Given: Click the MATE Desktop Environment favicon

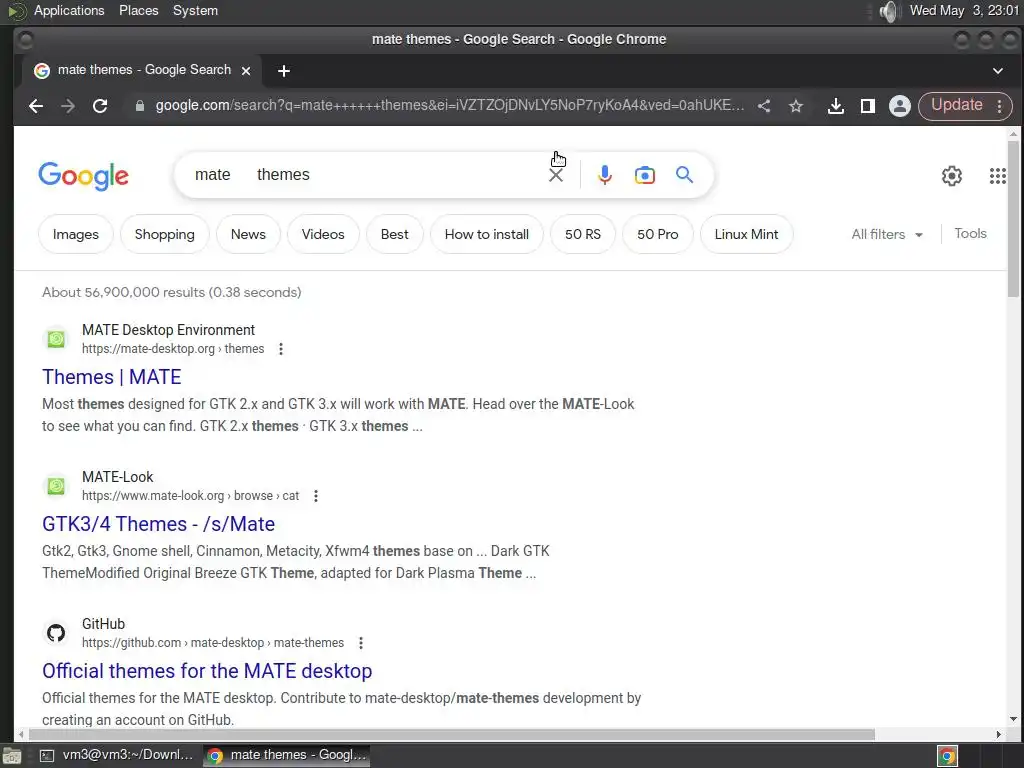Looking at the screenshot, I should [x=56, y=339].
